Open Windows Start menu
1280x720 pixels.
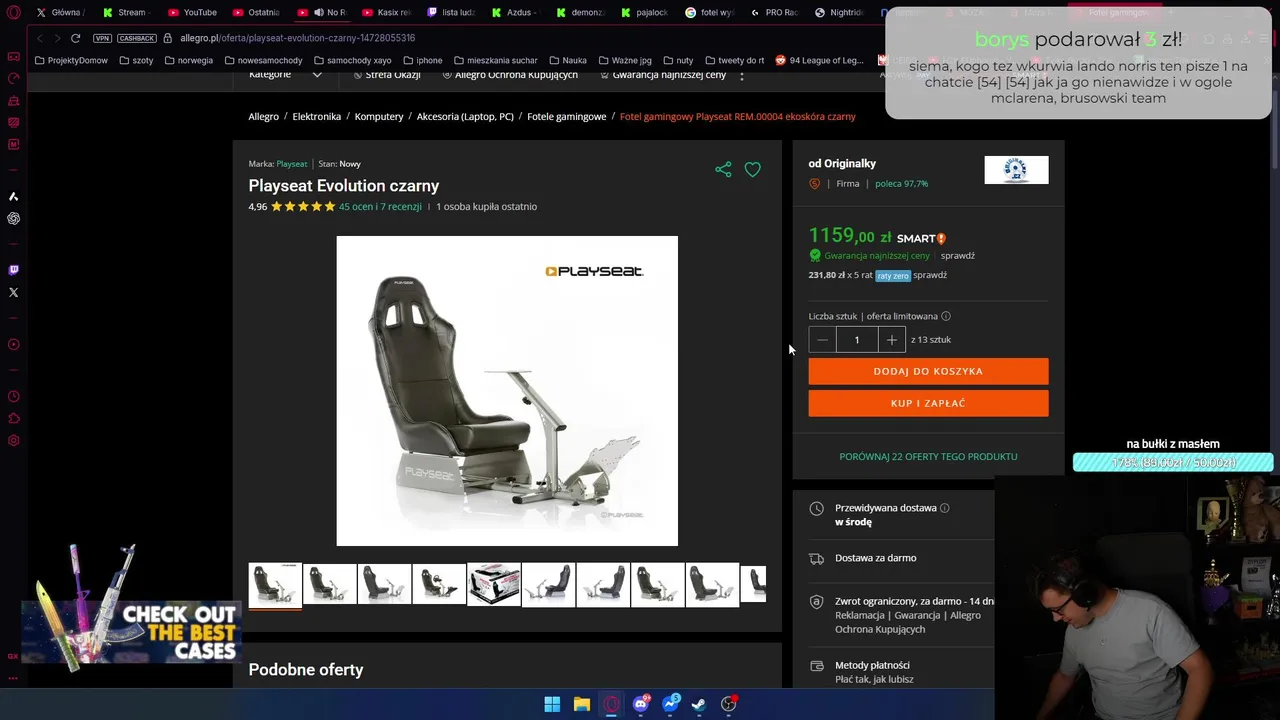552,704
